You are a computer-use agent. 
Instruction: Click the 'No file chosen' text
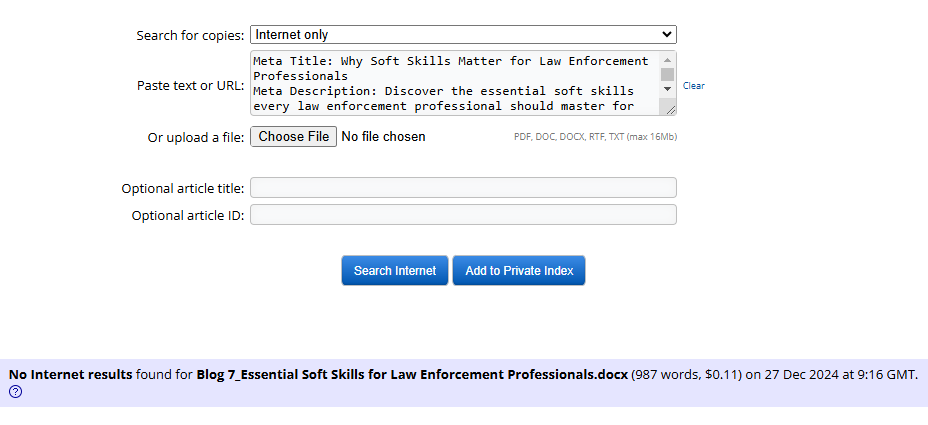tap(384, 137)
